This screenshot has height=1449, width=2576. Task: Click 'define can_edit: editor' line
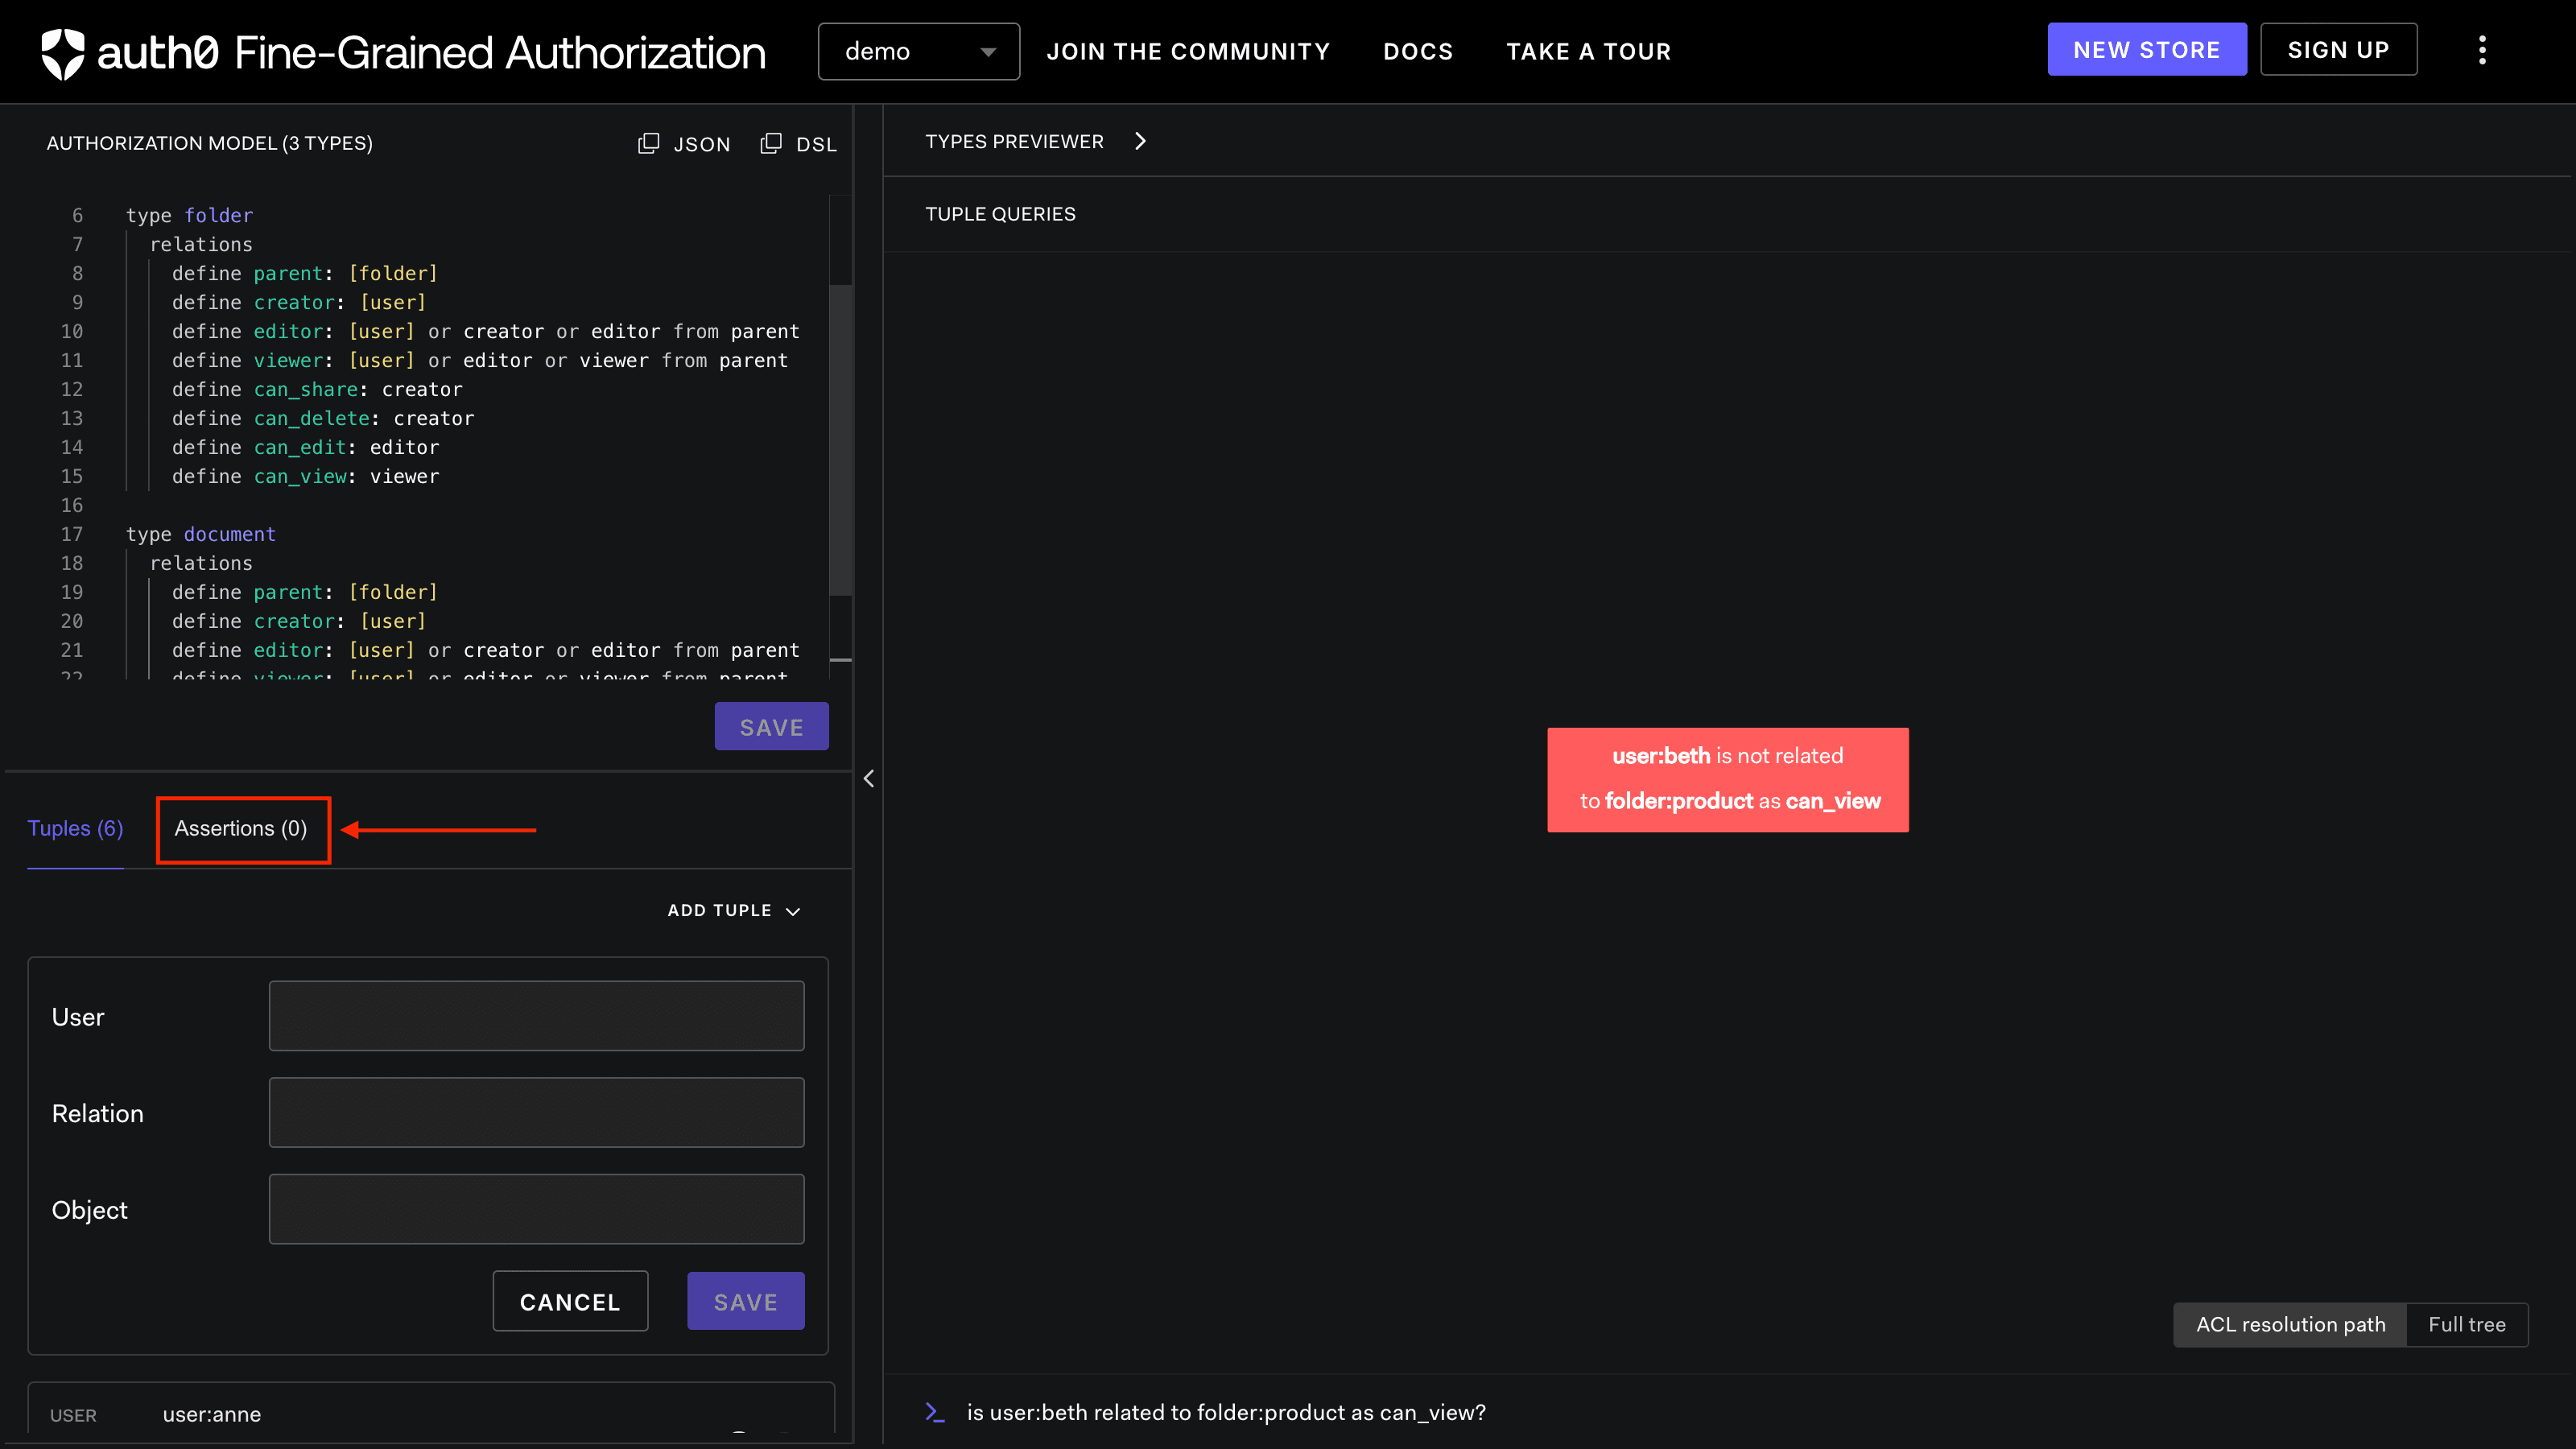[x=305, y=447]
